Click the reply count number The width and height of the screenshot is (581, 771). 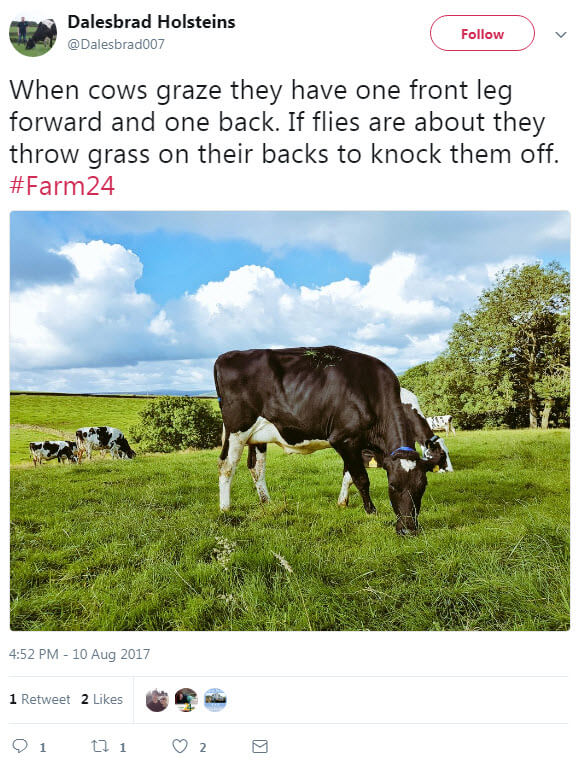(x=43, y=747)
